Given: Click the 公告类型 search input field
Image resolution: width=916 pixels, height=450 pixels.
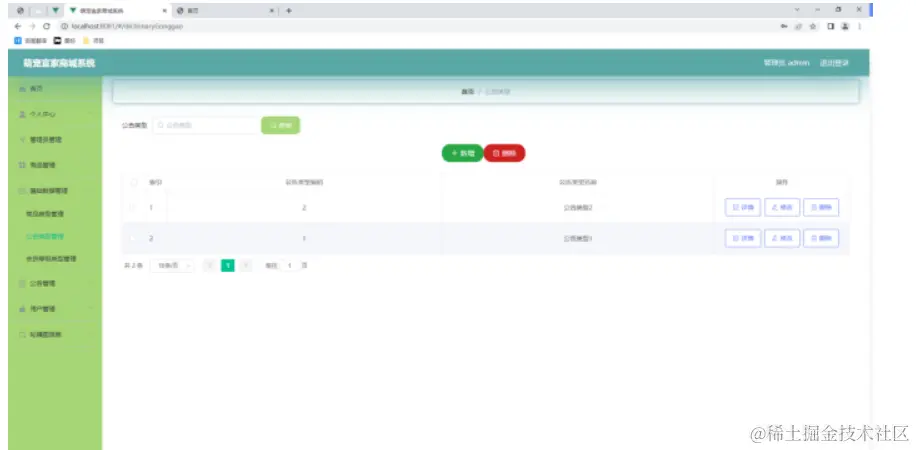Looking at the screenshot, I should 207,125.
